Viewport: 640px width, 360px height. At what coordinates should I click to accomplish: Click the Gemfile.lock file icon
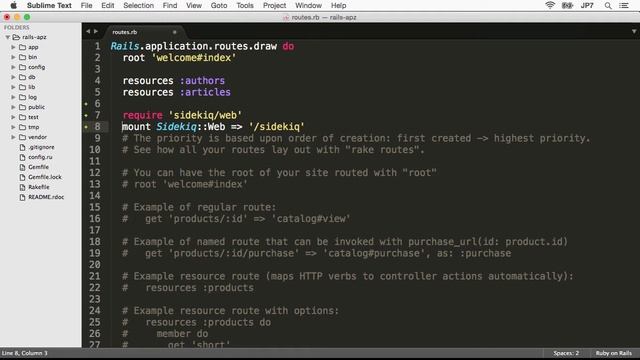click(22, 177)
